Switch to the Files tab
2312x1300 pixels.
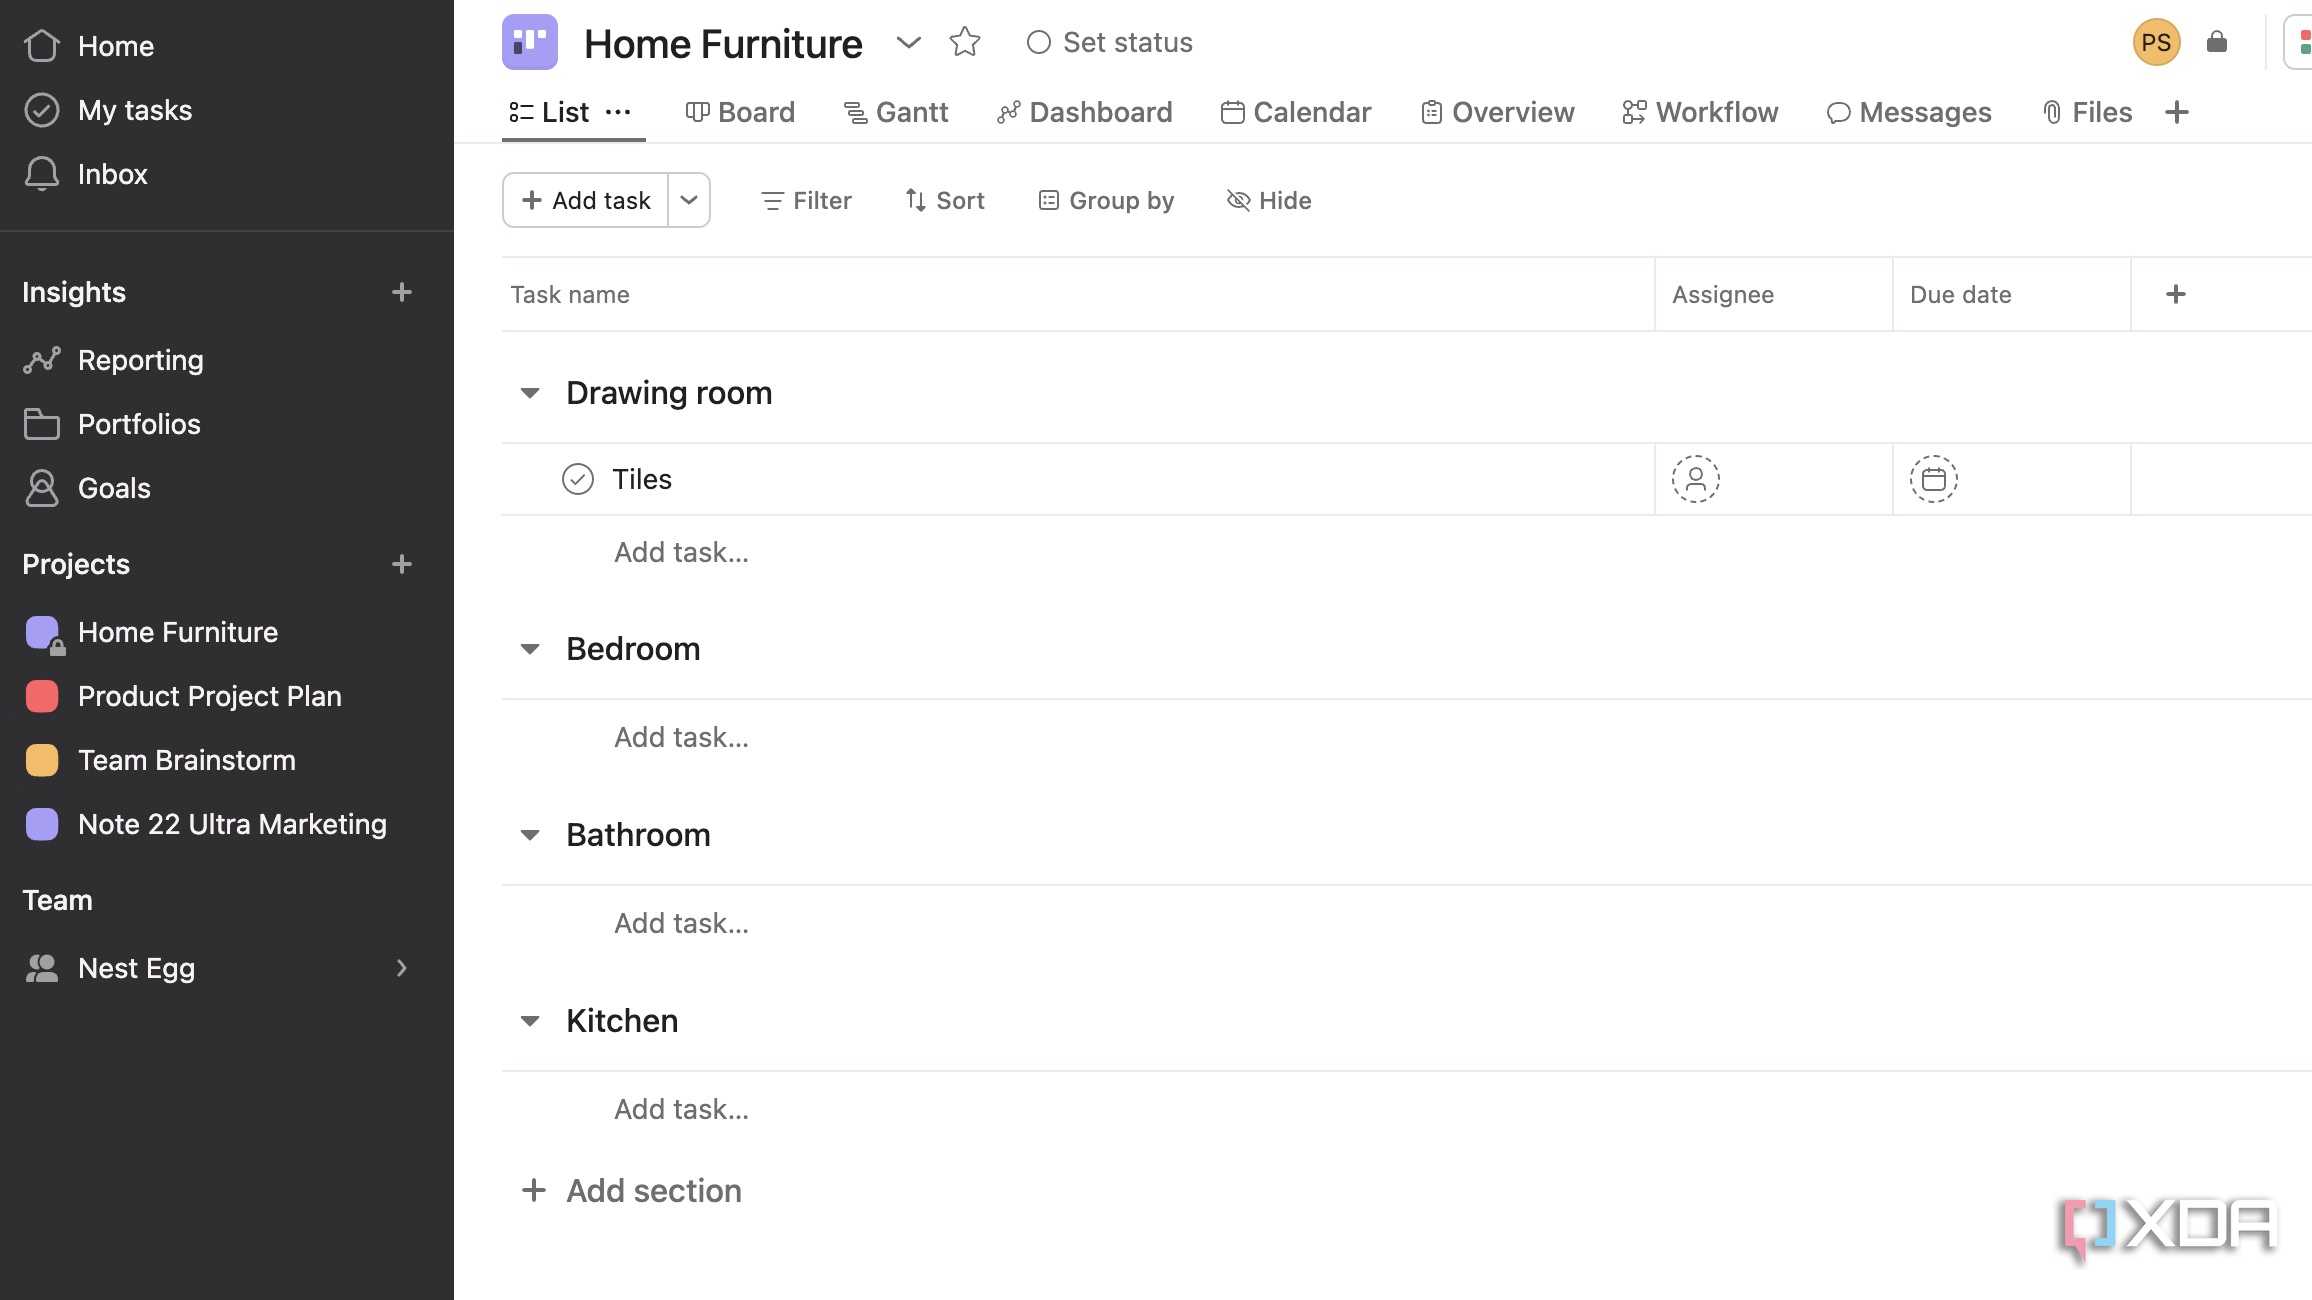pos(2087,112)
